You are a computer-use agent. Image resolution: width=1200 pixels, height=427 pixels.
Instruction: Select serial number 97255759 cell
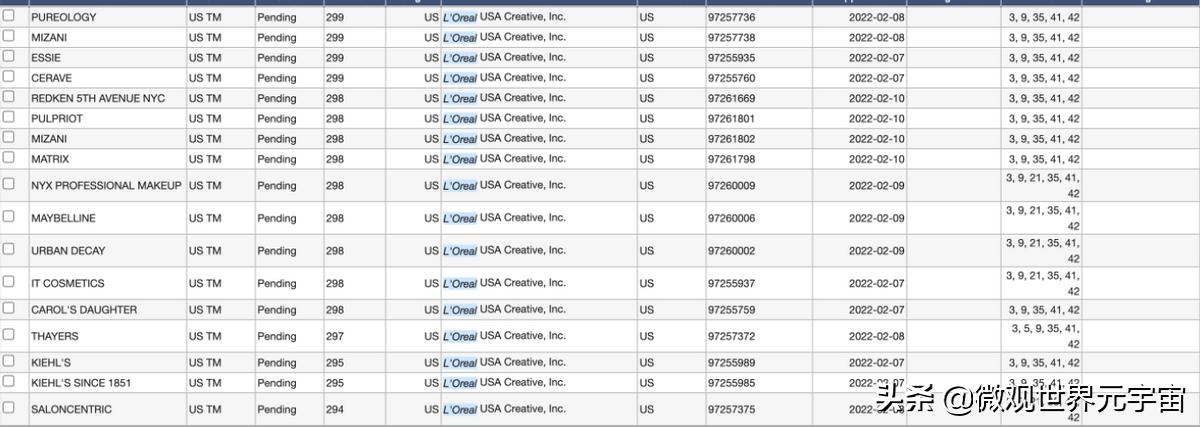point(731,310)
